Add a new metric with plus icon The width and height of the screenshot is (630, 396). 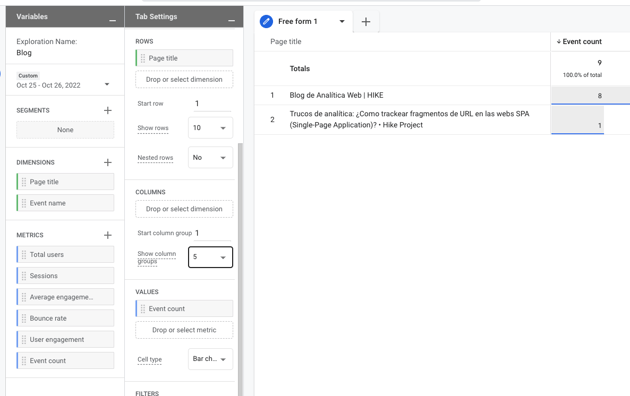coord(107,235)
